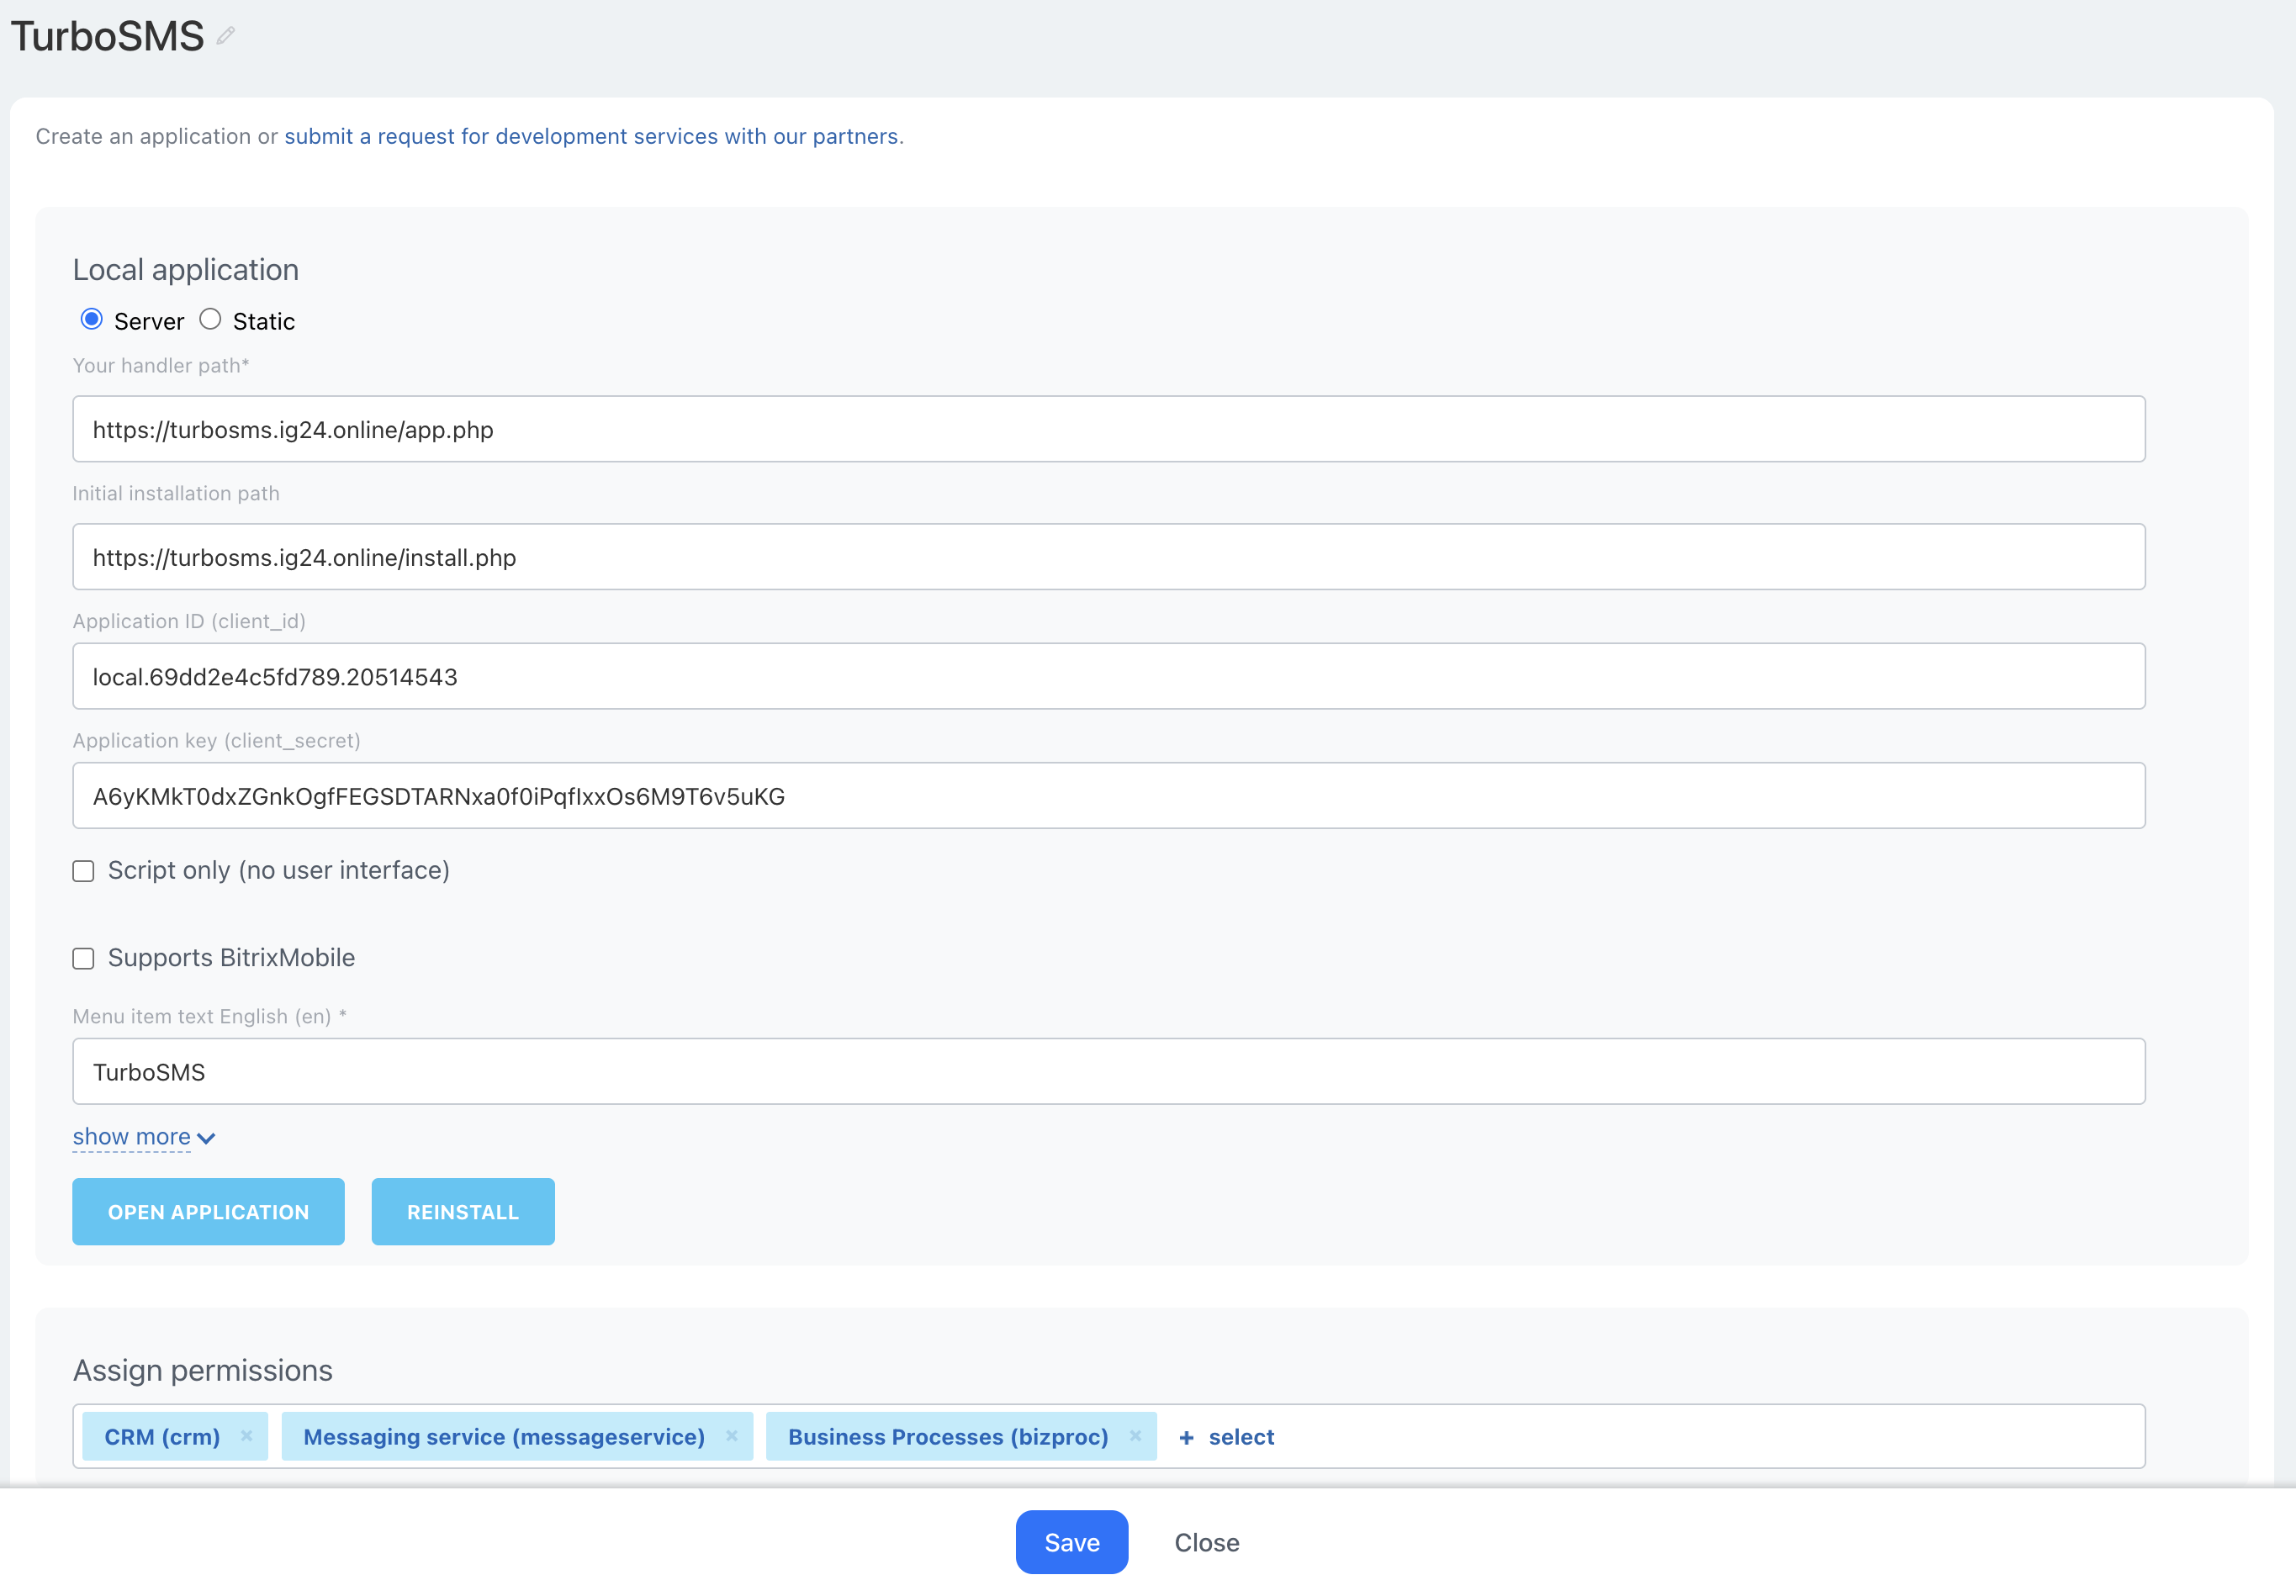Select the Server radio button
The image size is (2296, 1596).
click(x=91, y=319)
